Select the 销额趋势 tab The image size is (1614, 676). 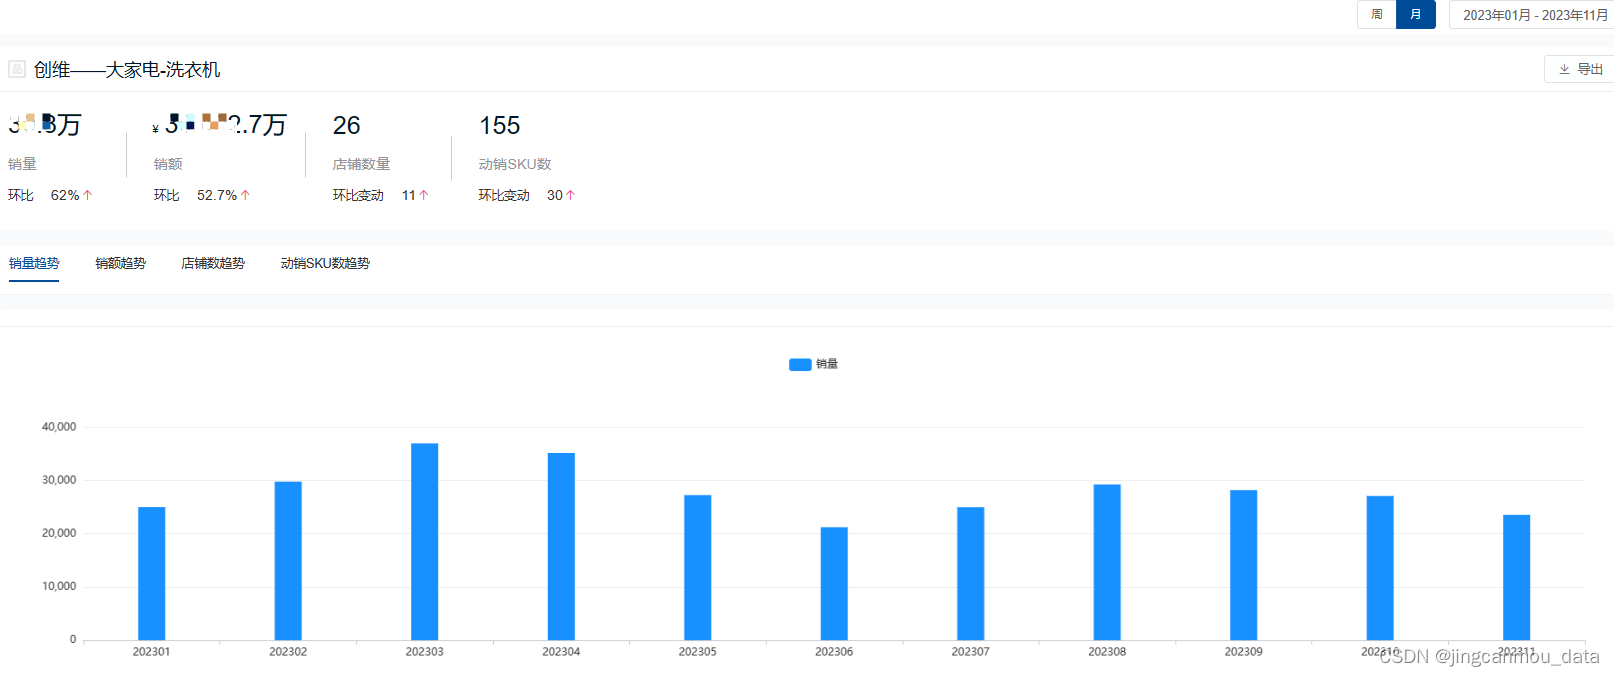click(x=120, y=263)
